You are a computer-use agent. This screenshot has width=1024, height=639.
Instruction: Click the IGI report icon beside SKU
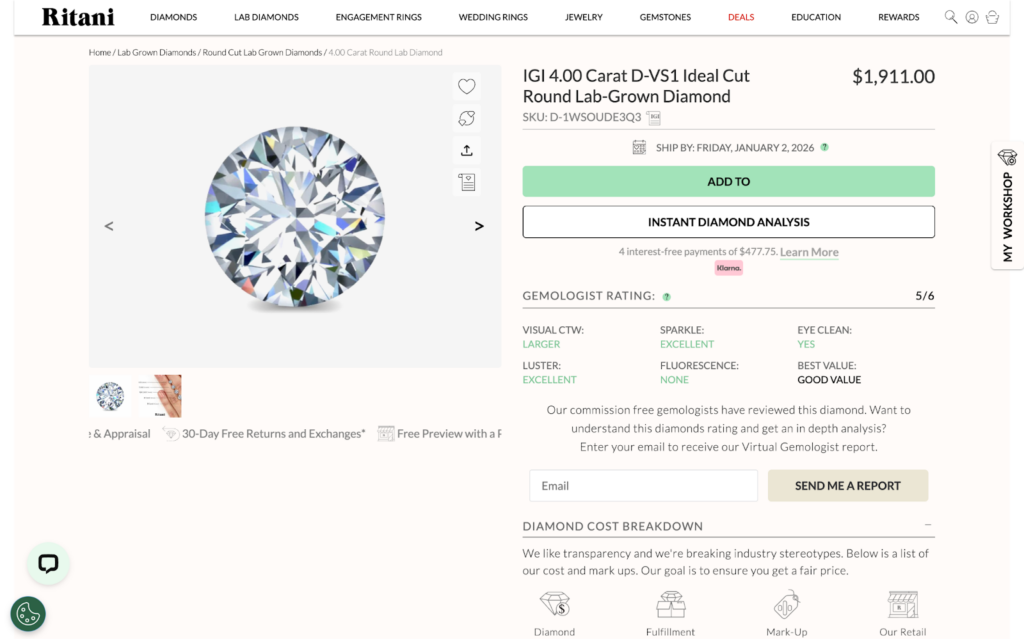point(654,117)
